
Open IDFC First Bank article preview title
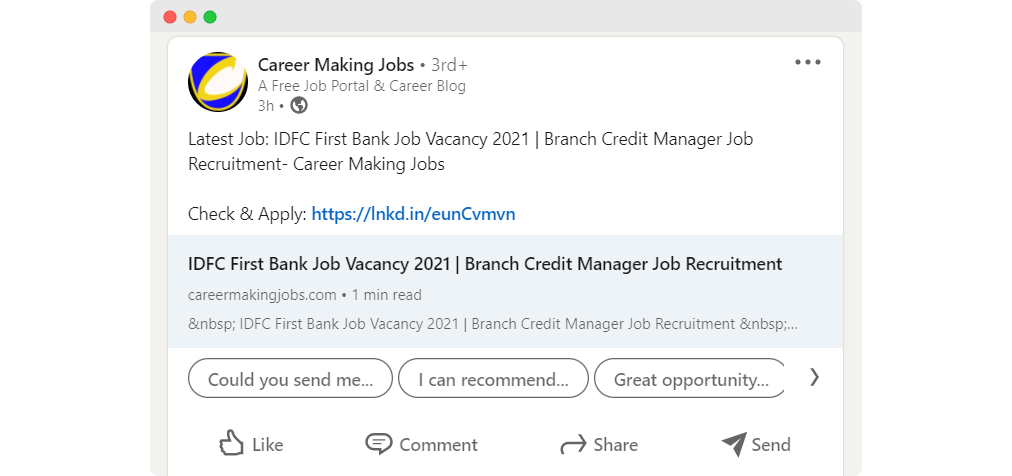point(485,264)
